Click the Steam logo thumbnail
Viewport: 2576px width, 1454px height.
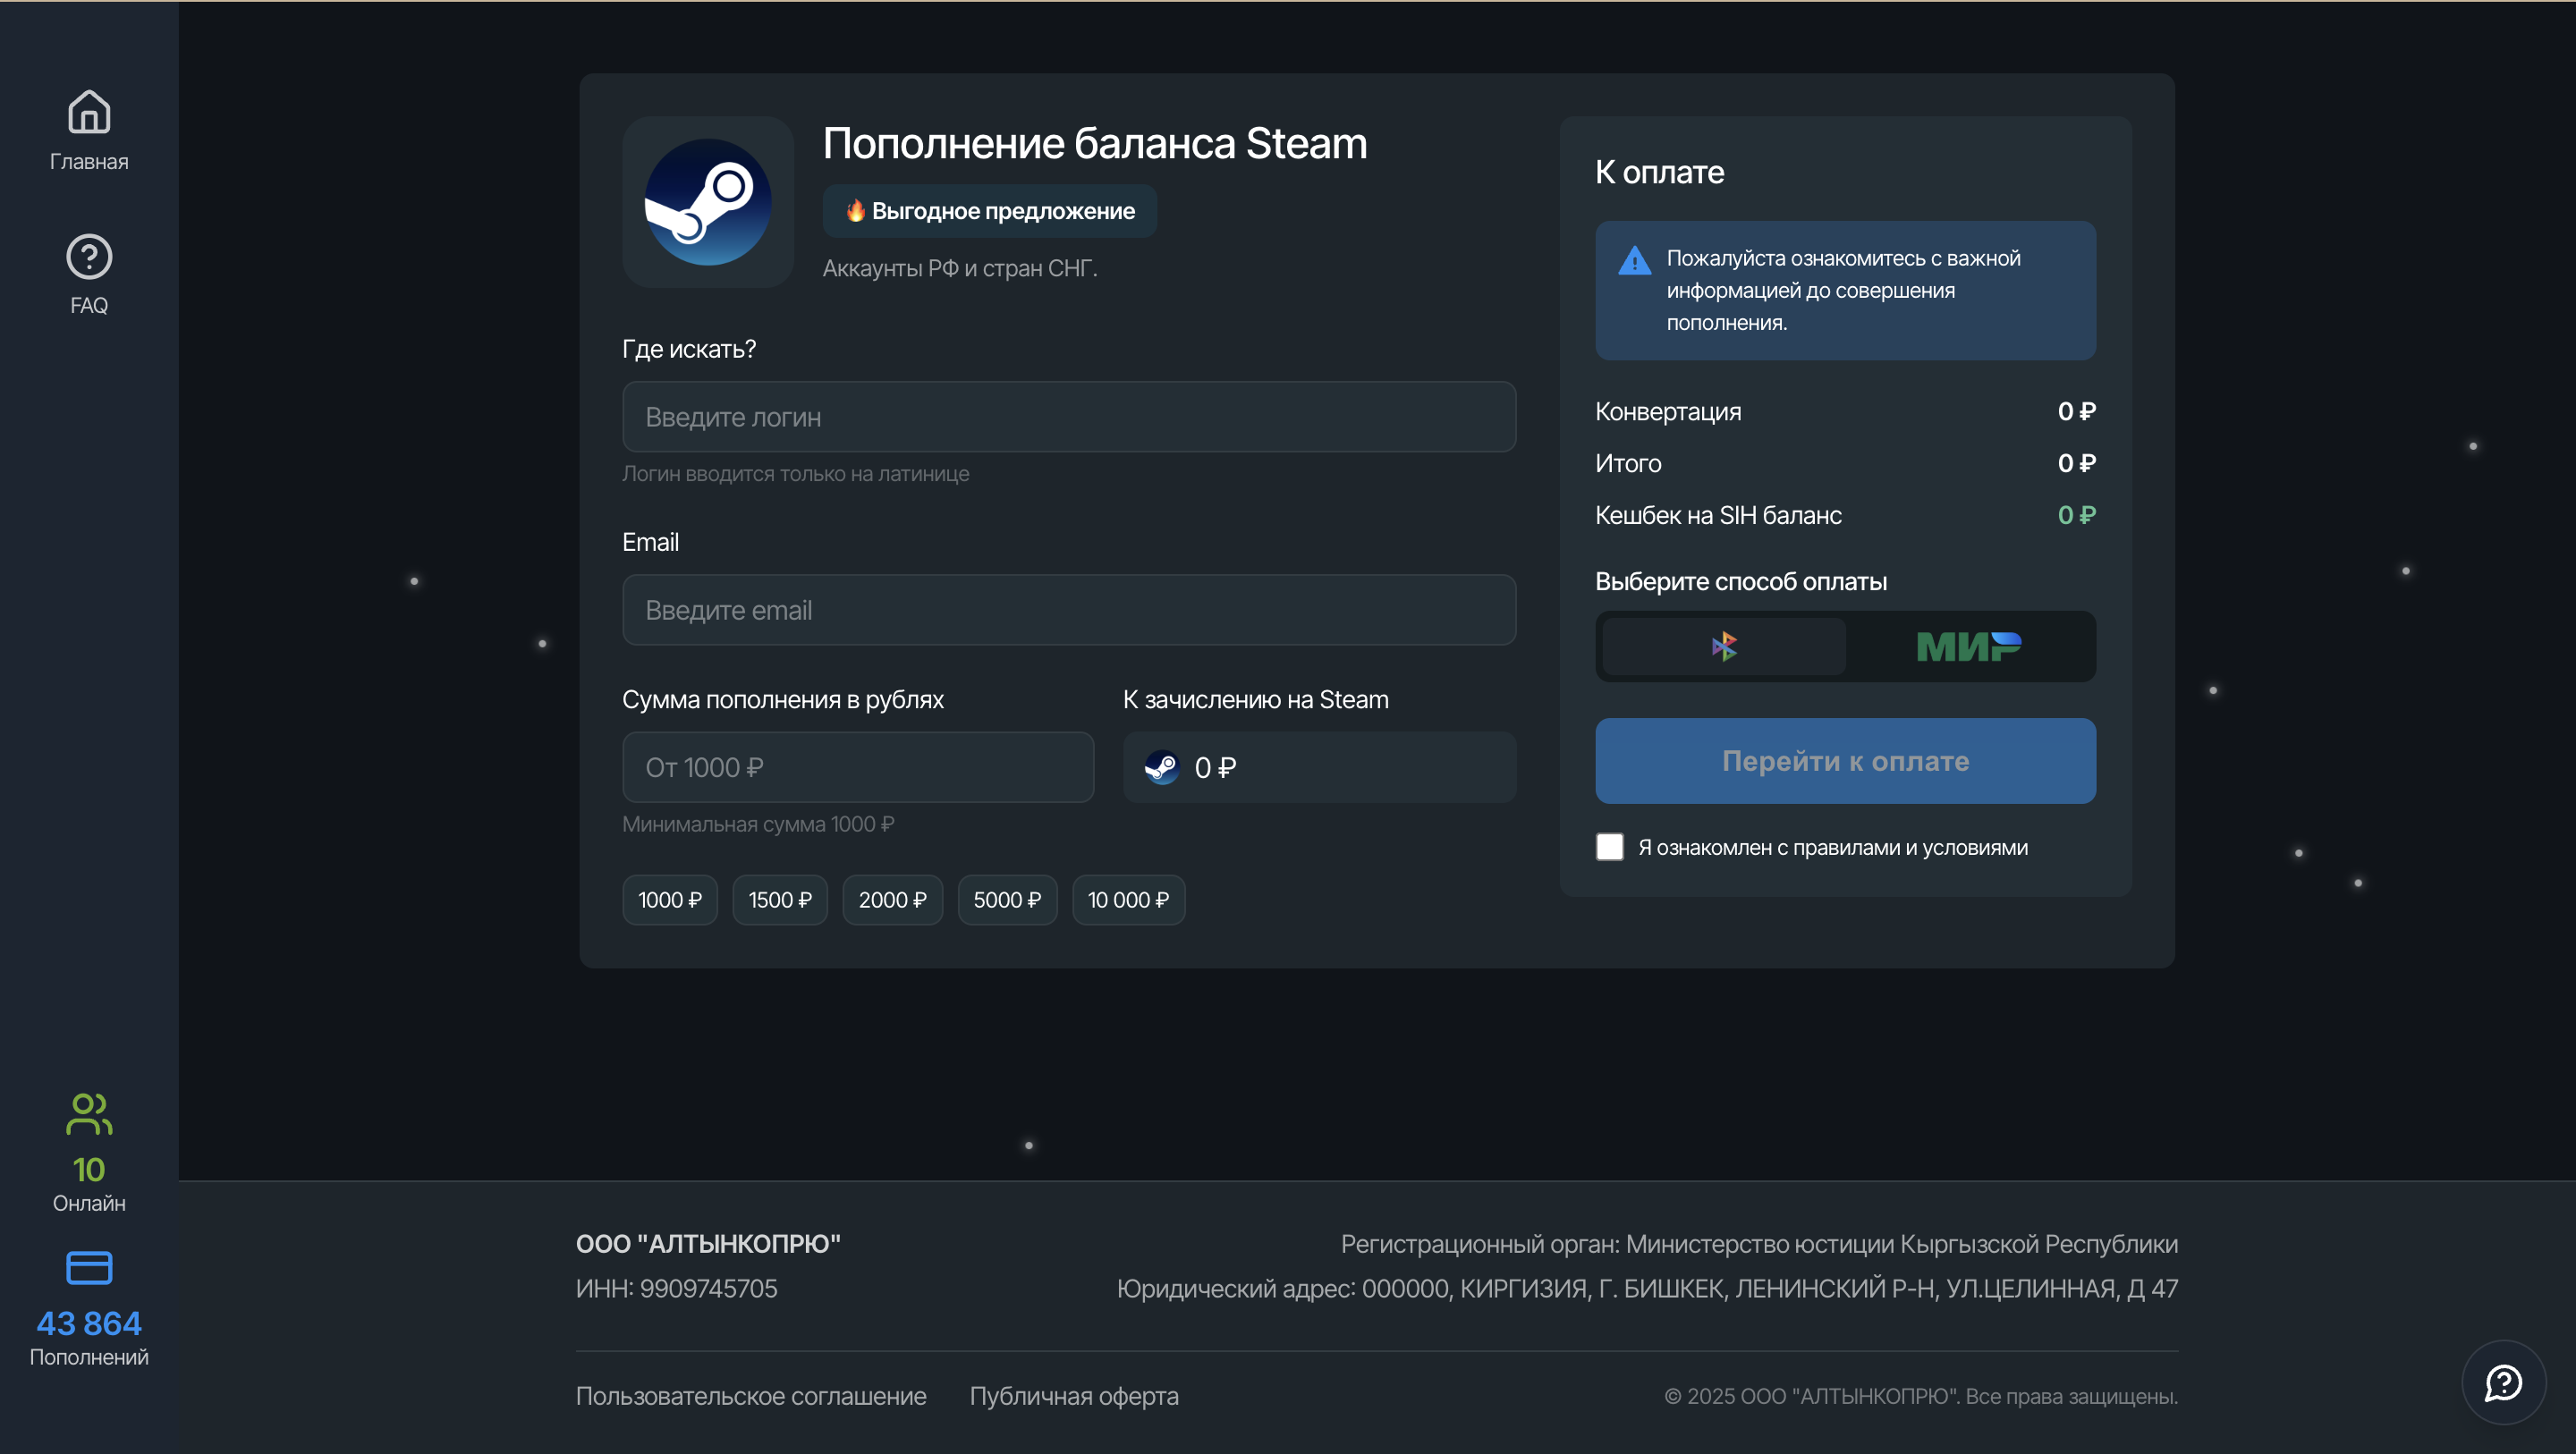coord(707,202)
